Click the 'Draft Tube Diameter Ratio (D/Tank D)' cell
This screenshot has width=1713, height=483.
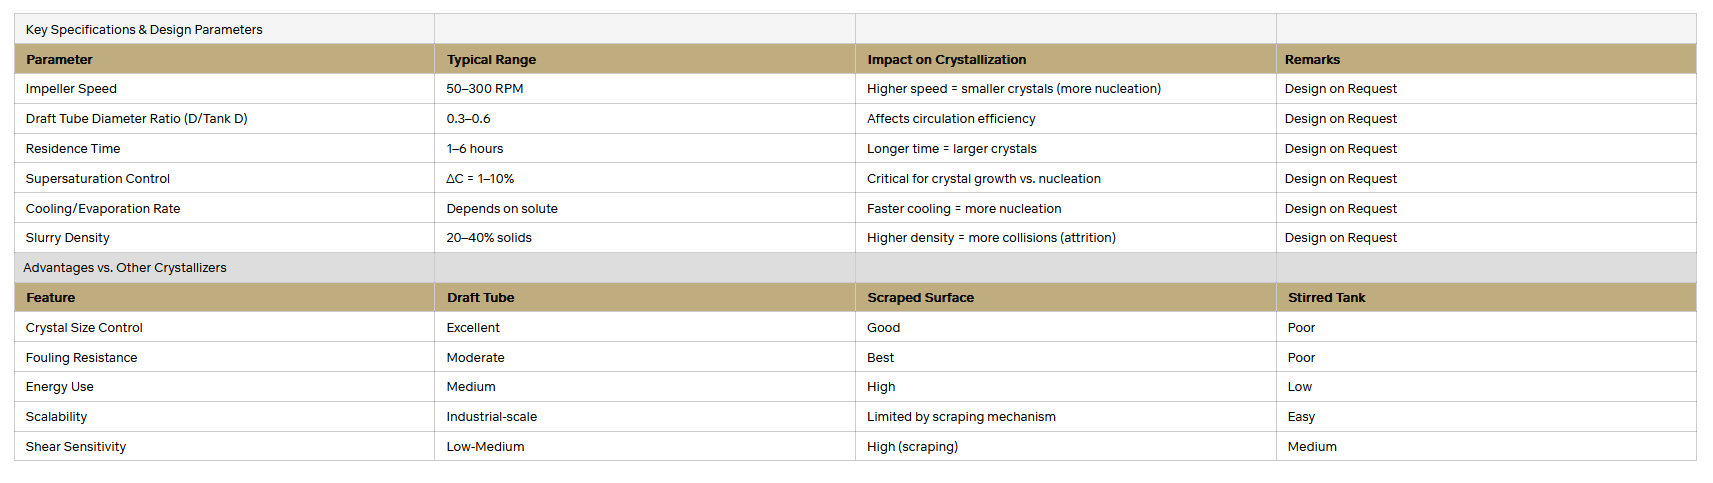tap(137, 119)
